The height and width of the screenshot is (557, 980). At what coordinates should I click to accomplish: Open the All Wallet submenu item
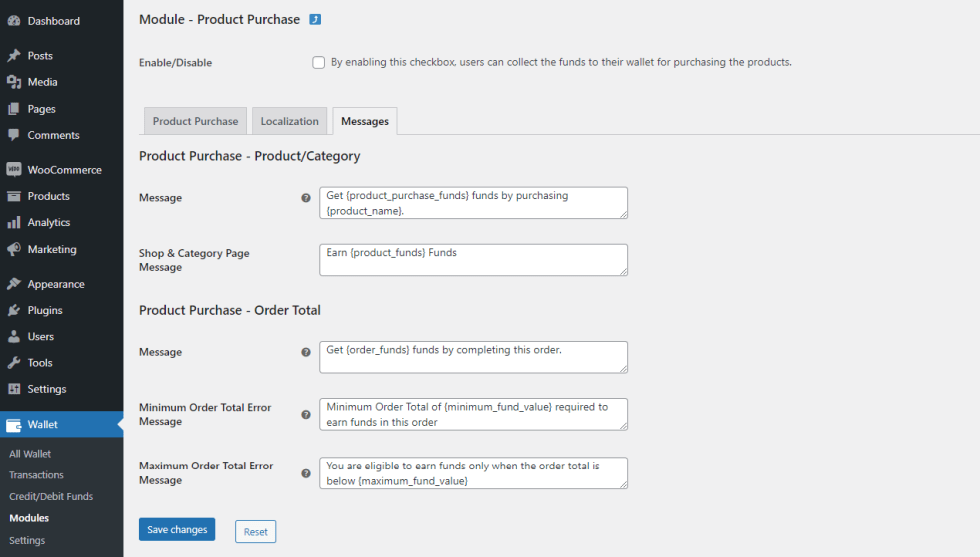30,454
